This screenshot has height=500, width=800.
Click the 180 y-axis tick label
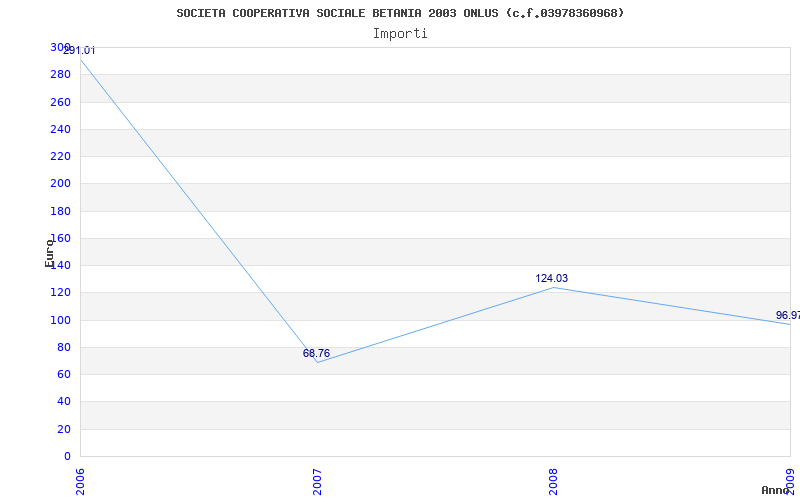(x=61, y=211)
